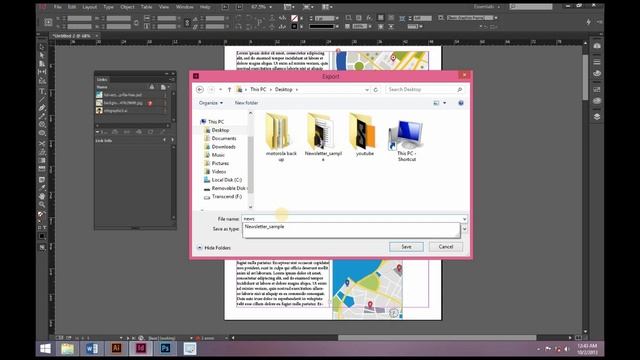Select the Page tool

coord(42,63)
